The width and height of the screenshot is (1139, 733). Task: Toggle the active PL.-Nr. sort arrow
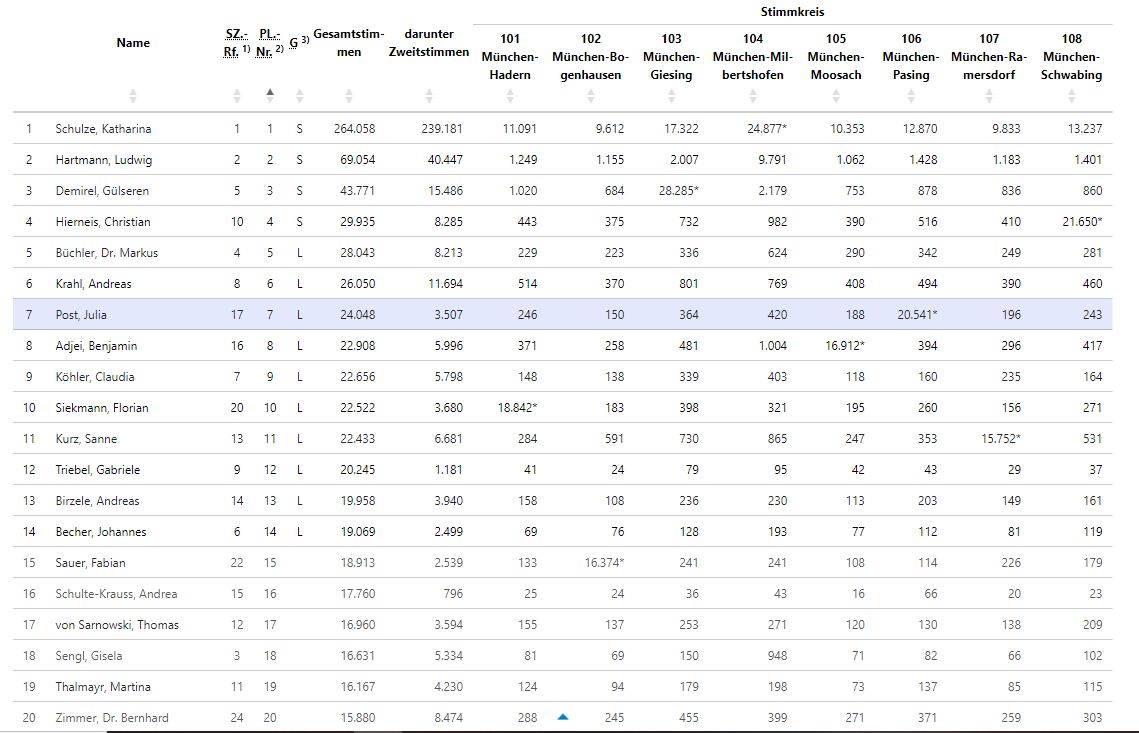(269, 94)
